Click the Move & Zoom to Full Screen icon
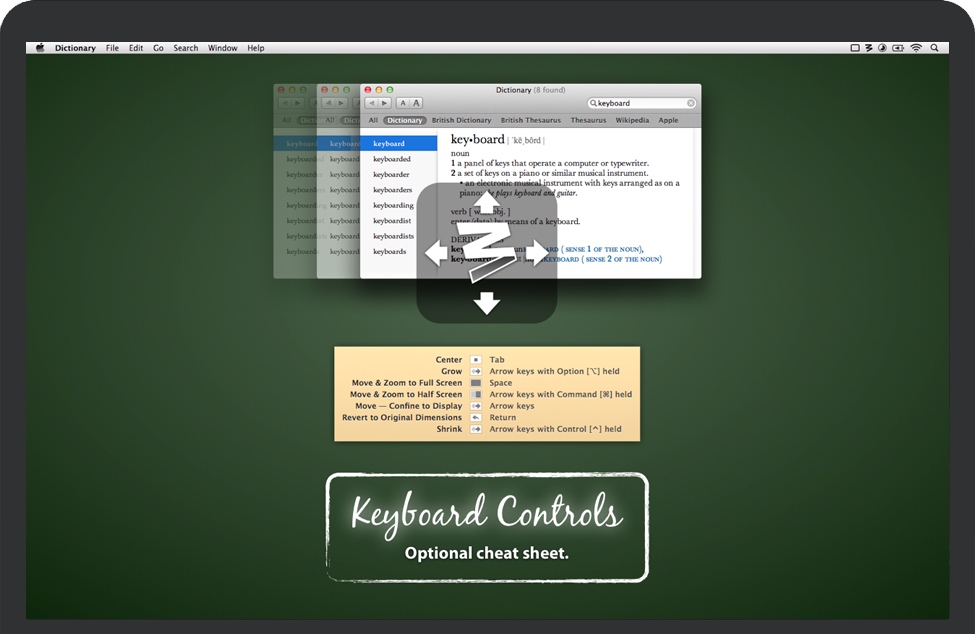The height and width of the screenshot is (634, 975). coord(476,383)
